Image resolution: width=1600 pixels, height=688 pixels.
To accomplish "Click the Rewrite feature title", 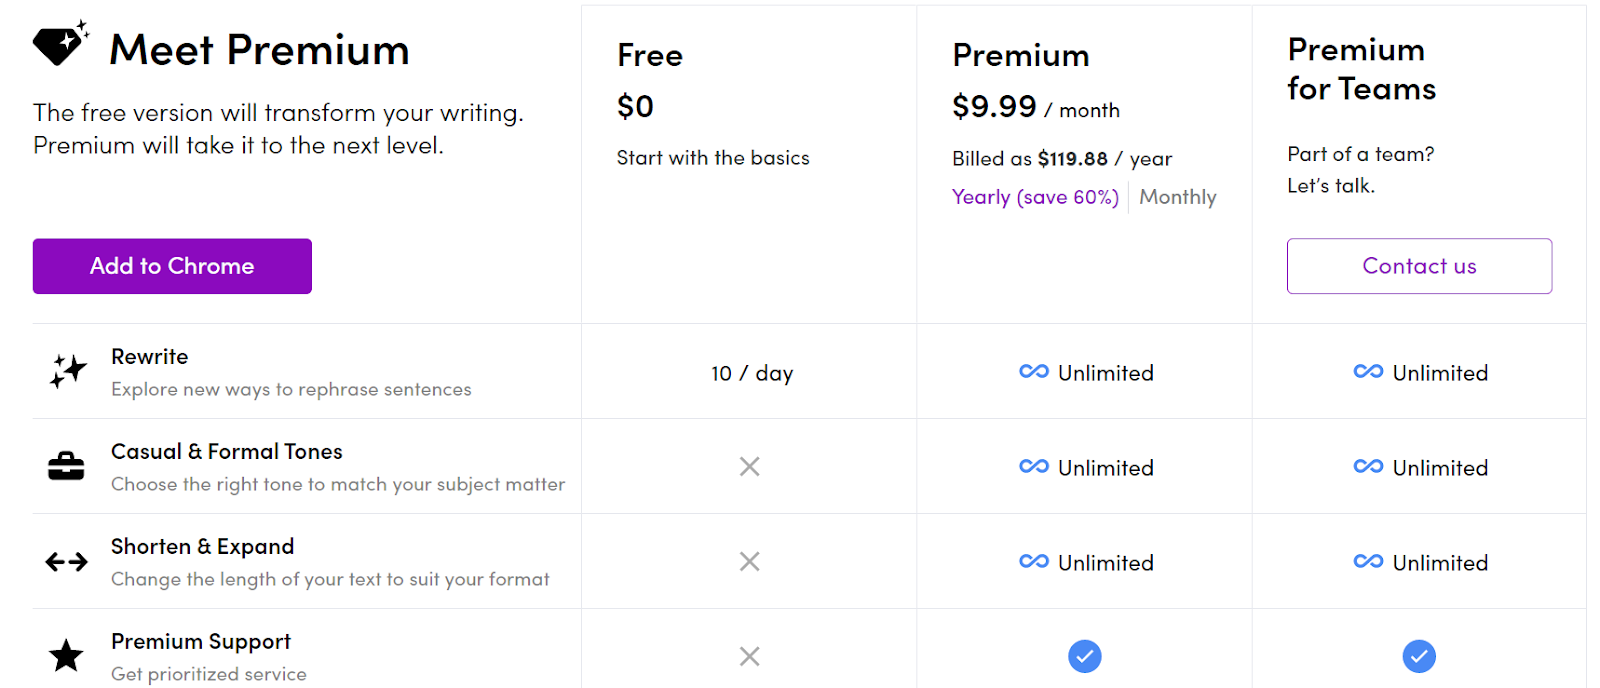I will point(150,357).
